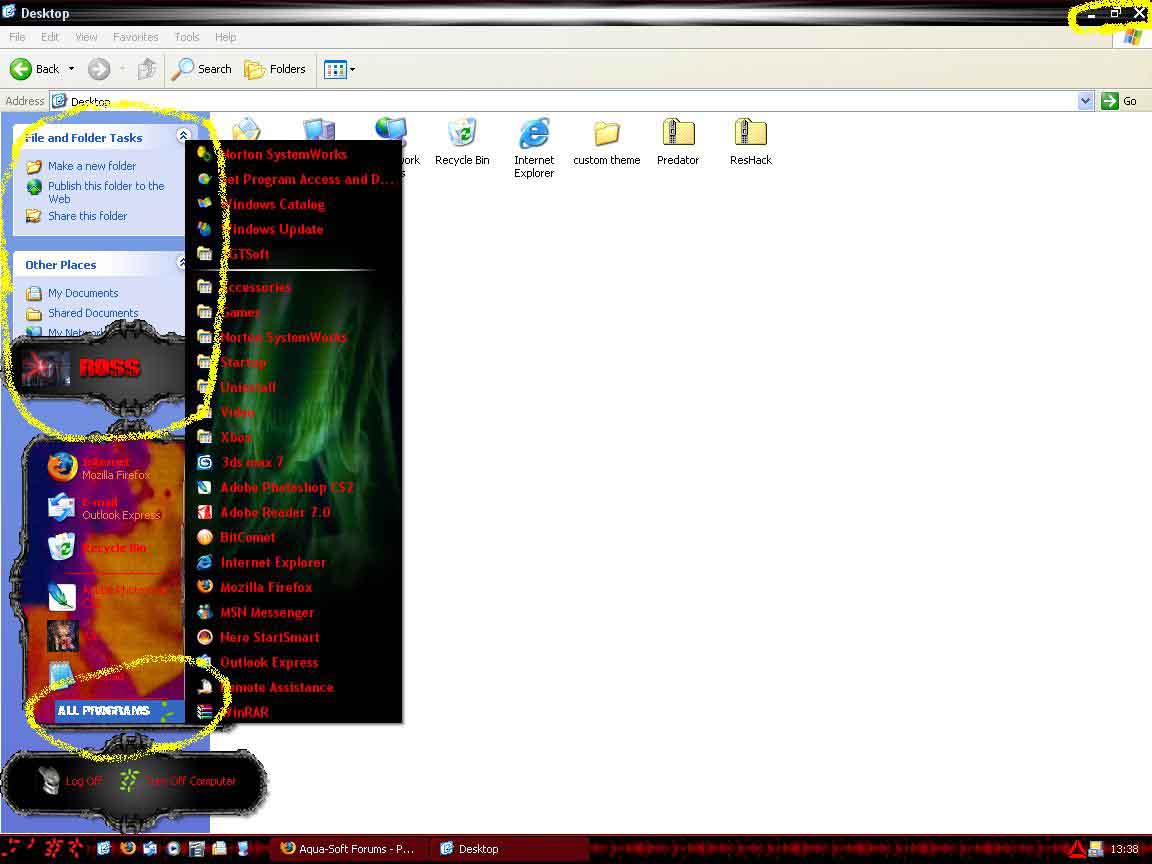
Task: Click the face portrait icon in start menu
Action: point(62,636)
